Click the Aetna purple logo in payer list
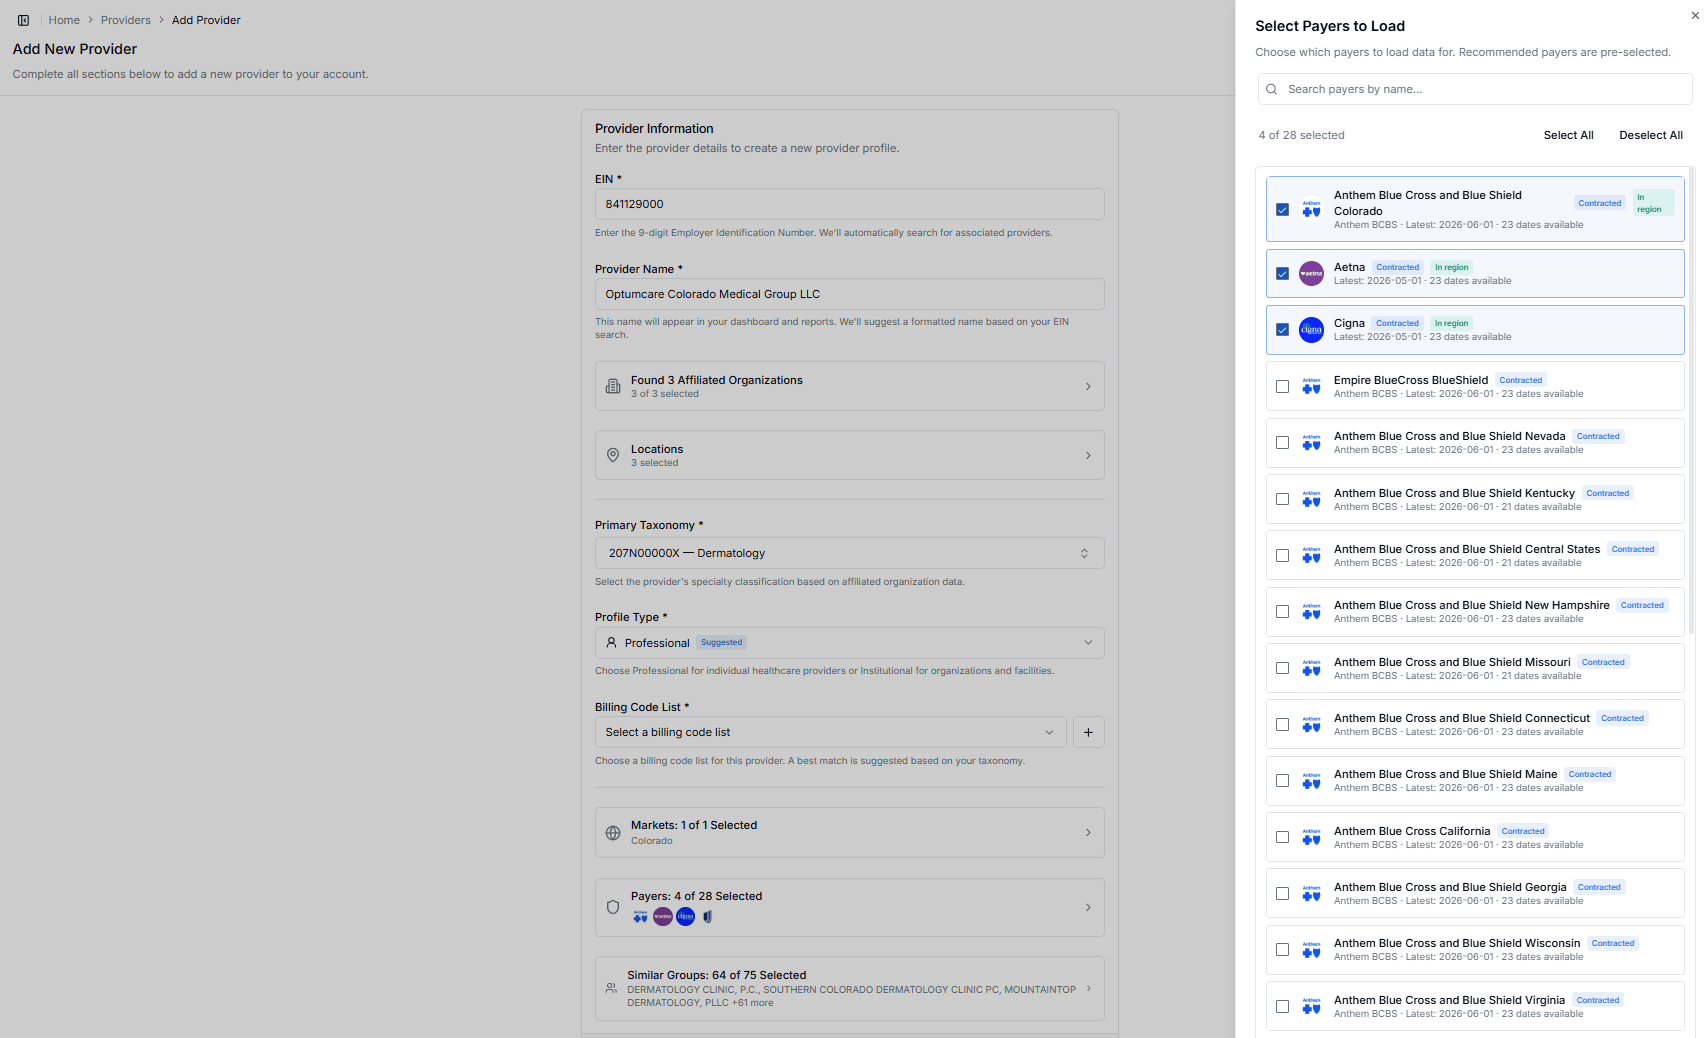 click(1311, 273)
